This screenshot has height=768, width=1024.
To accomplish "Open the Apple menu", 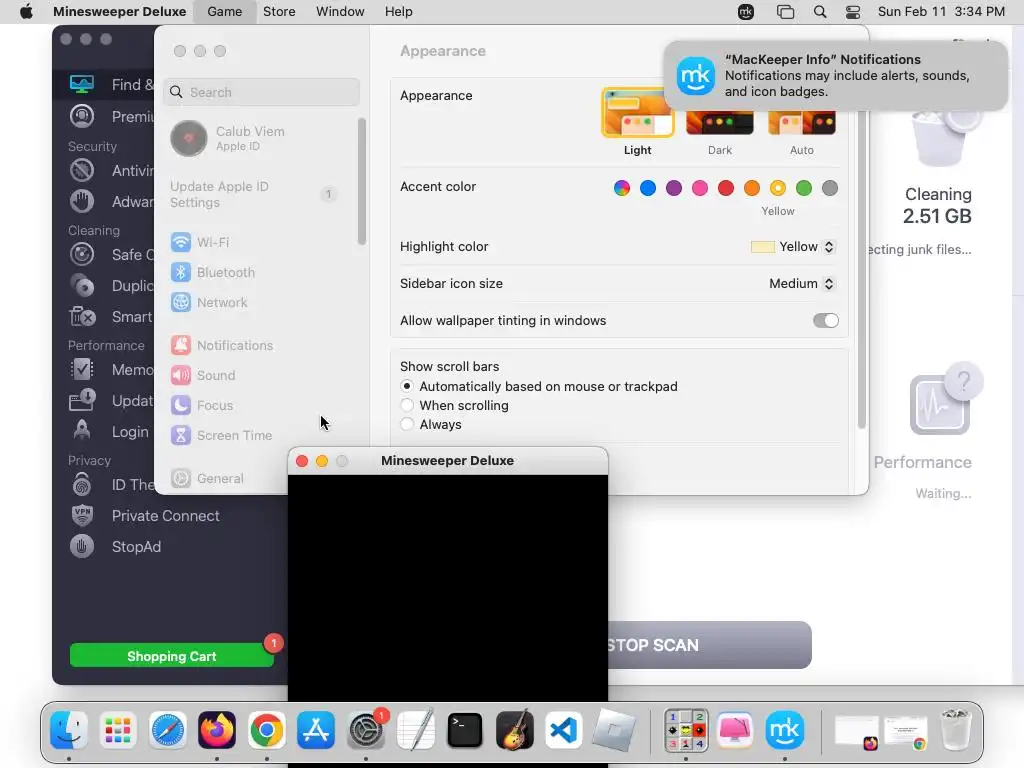I will (x=26, y=12).
